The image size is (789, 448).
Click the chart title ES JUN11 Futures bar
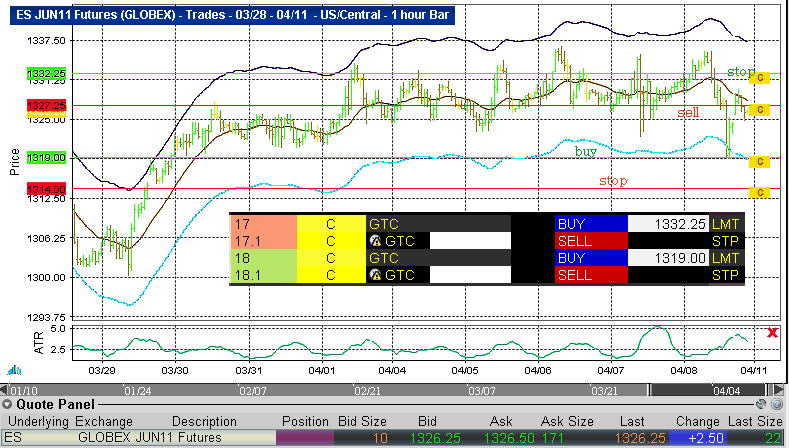click(x=232, y=15)
